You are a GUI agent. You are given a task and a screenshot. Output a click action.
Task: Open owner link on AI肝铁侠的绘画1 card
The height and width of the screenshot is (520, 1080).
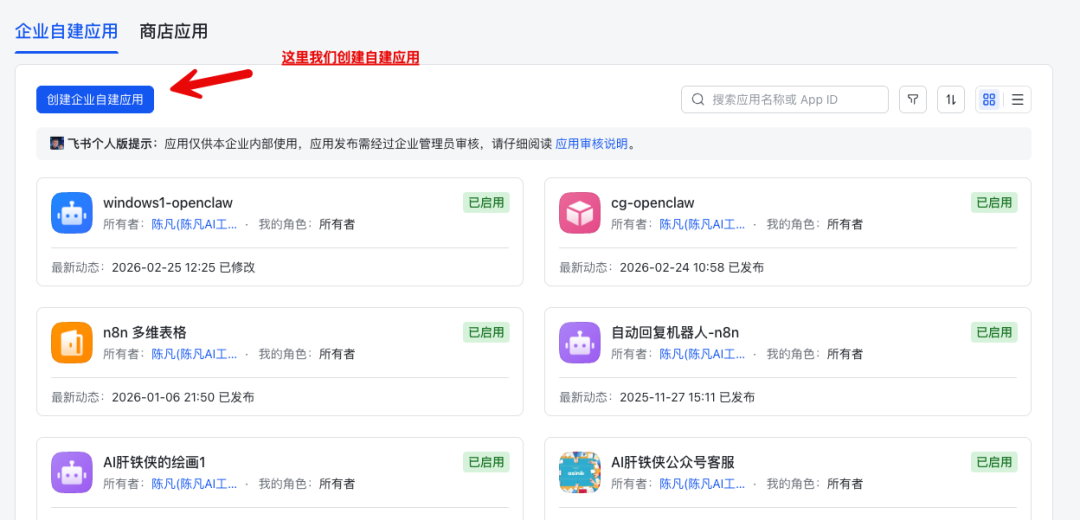194,483
